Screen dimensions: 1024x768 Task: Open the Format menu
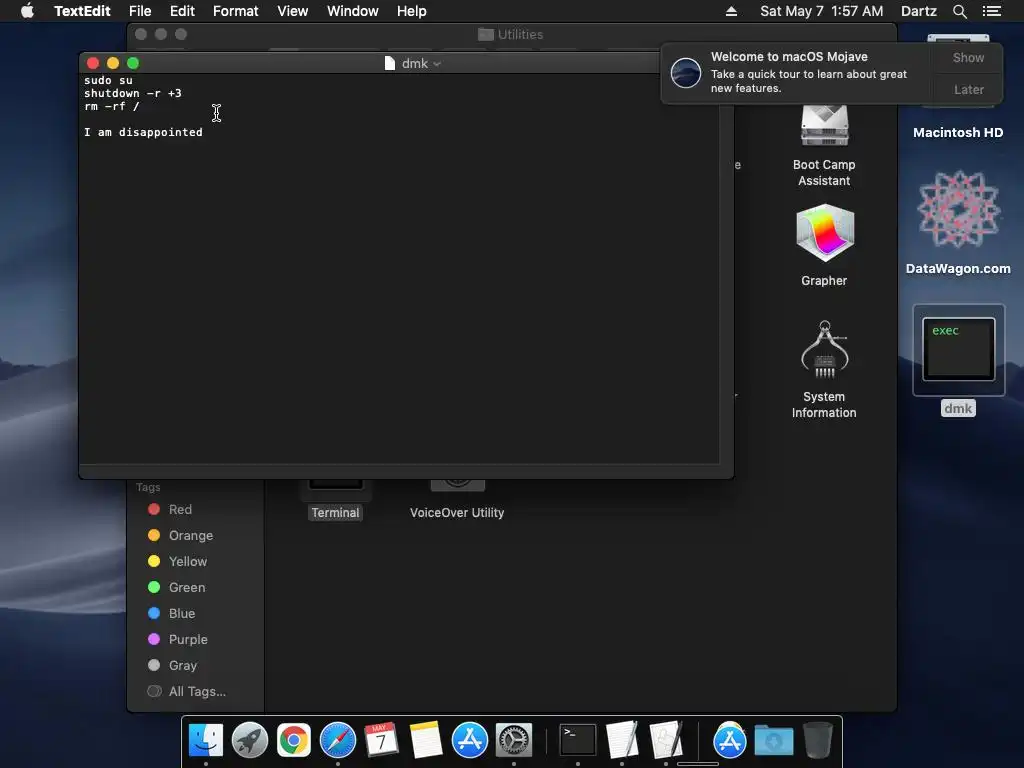coord(236,11)
